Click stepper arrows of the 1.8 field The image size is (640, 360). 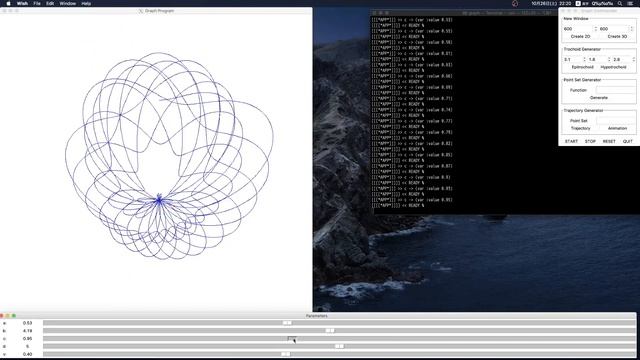609,60
